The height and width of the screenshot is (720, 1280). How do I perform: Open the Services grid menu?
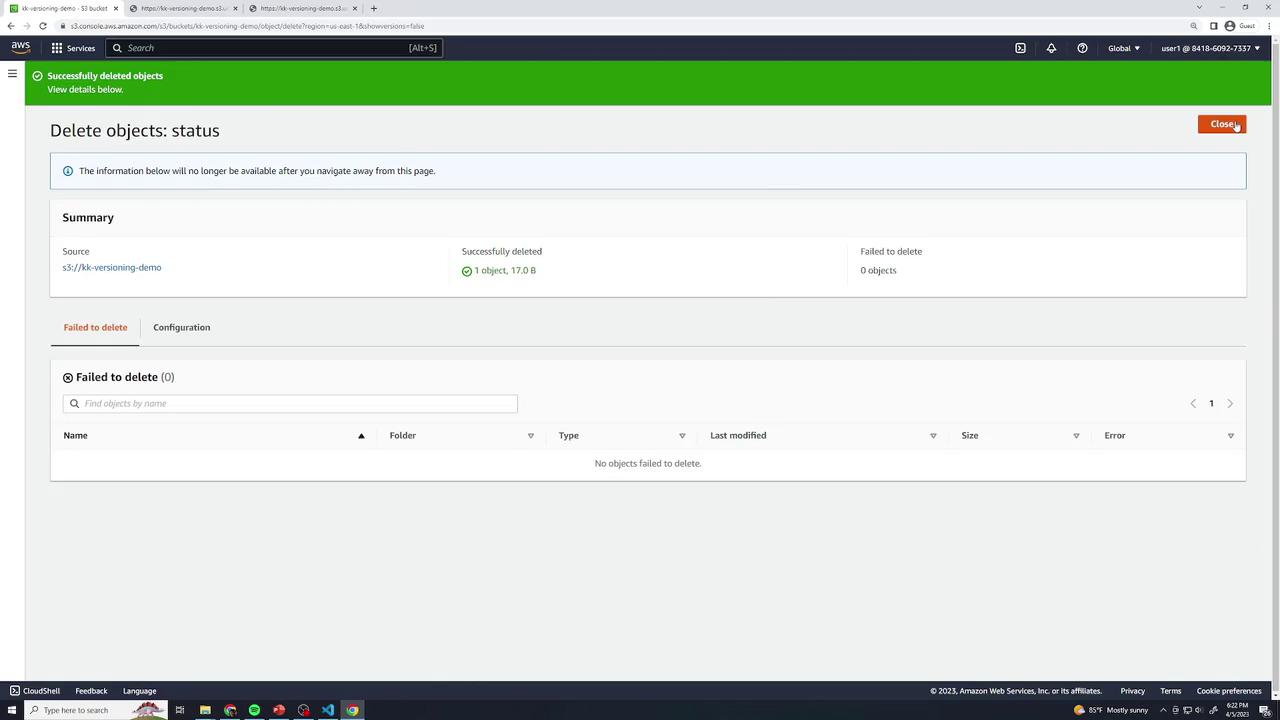tap(74, 48)
